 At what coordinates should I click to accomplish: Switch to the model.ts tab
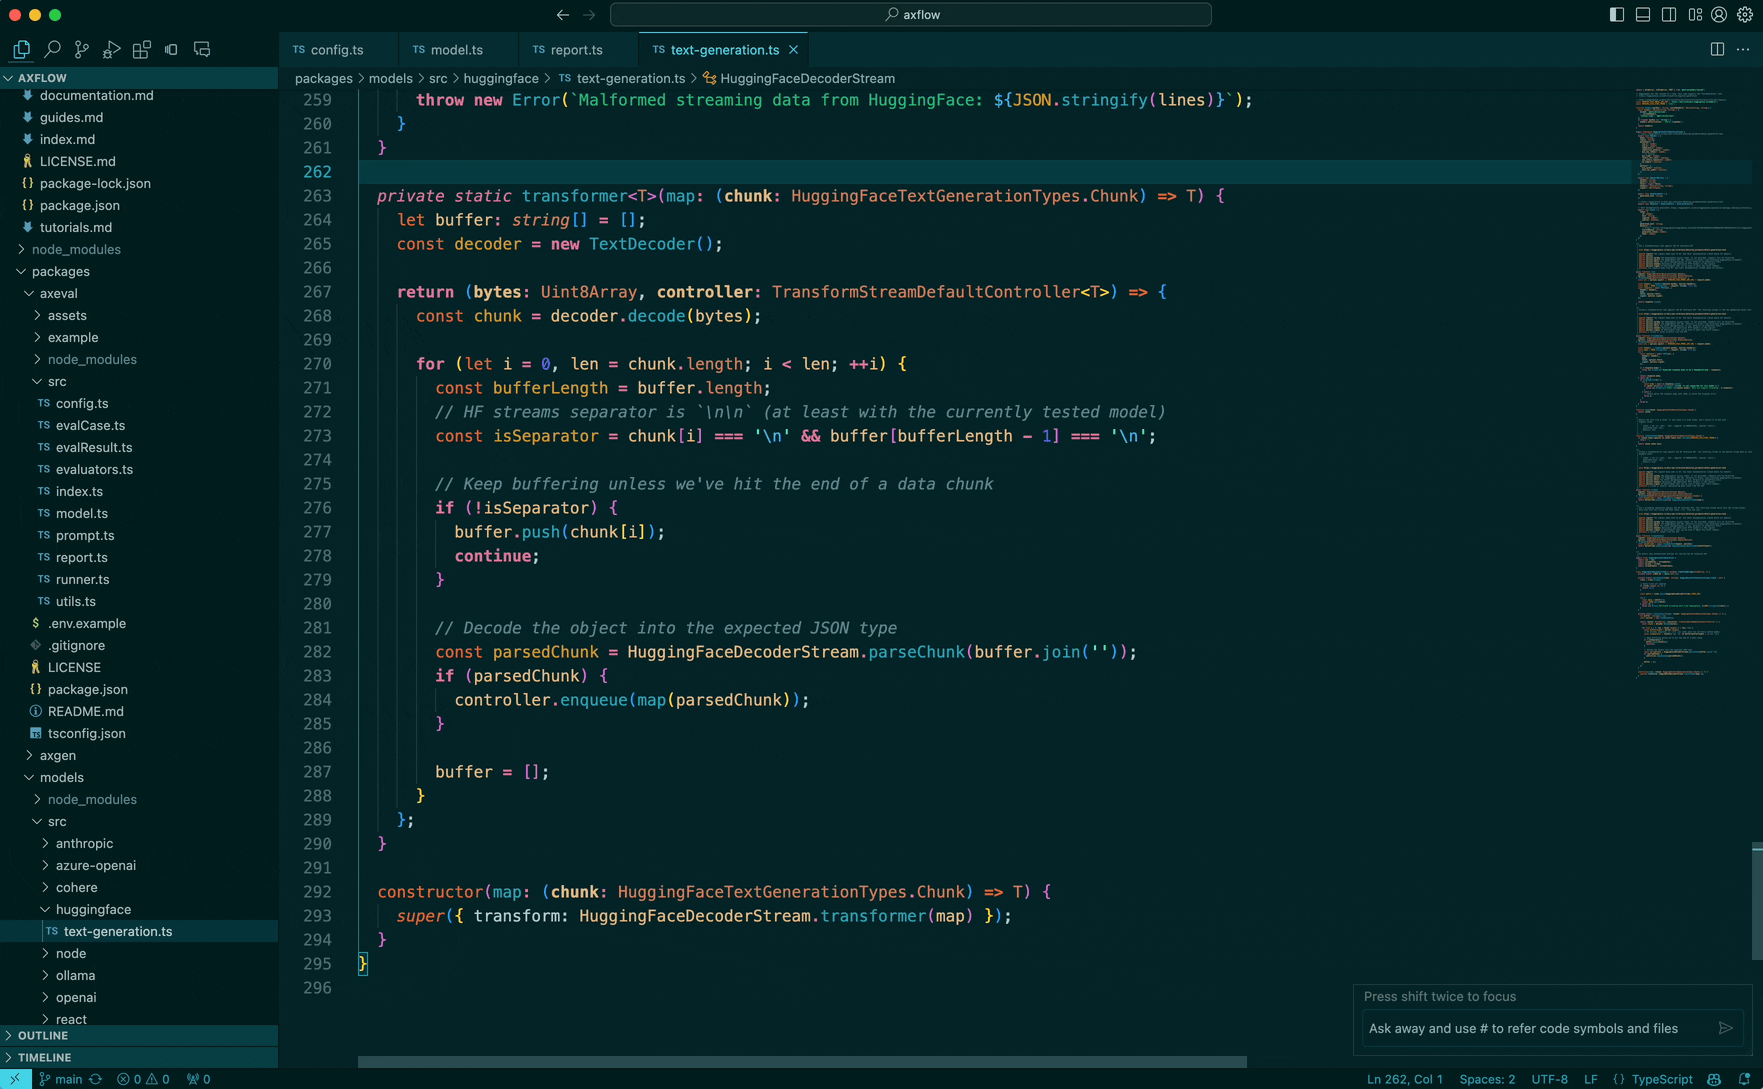456,49
